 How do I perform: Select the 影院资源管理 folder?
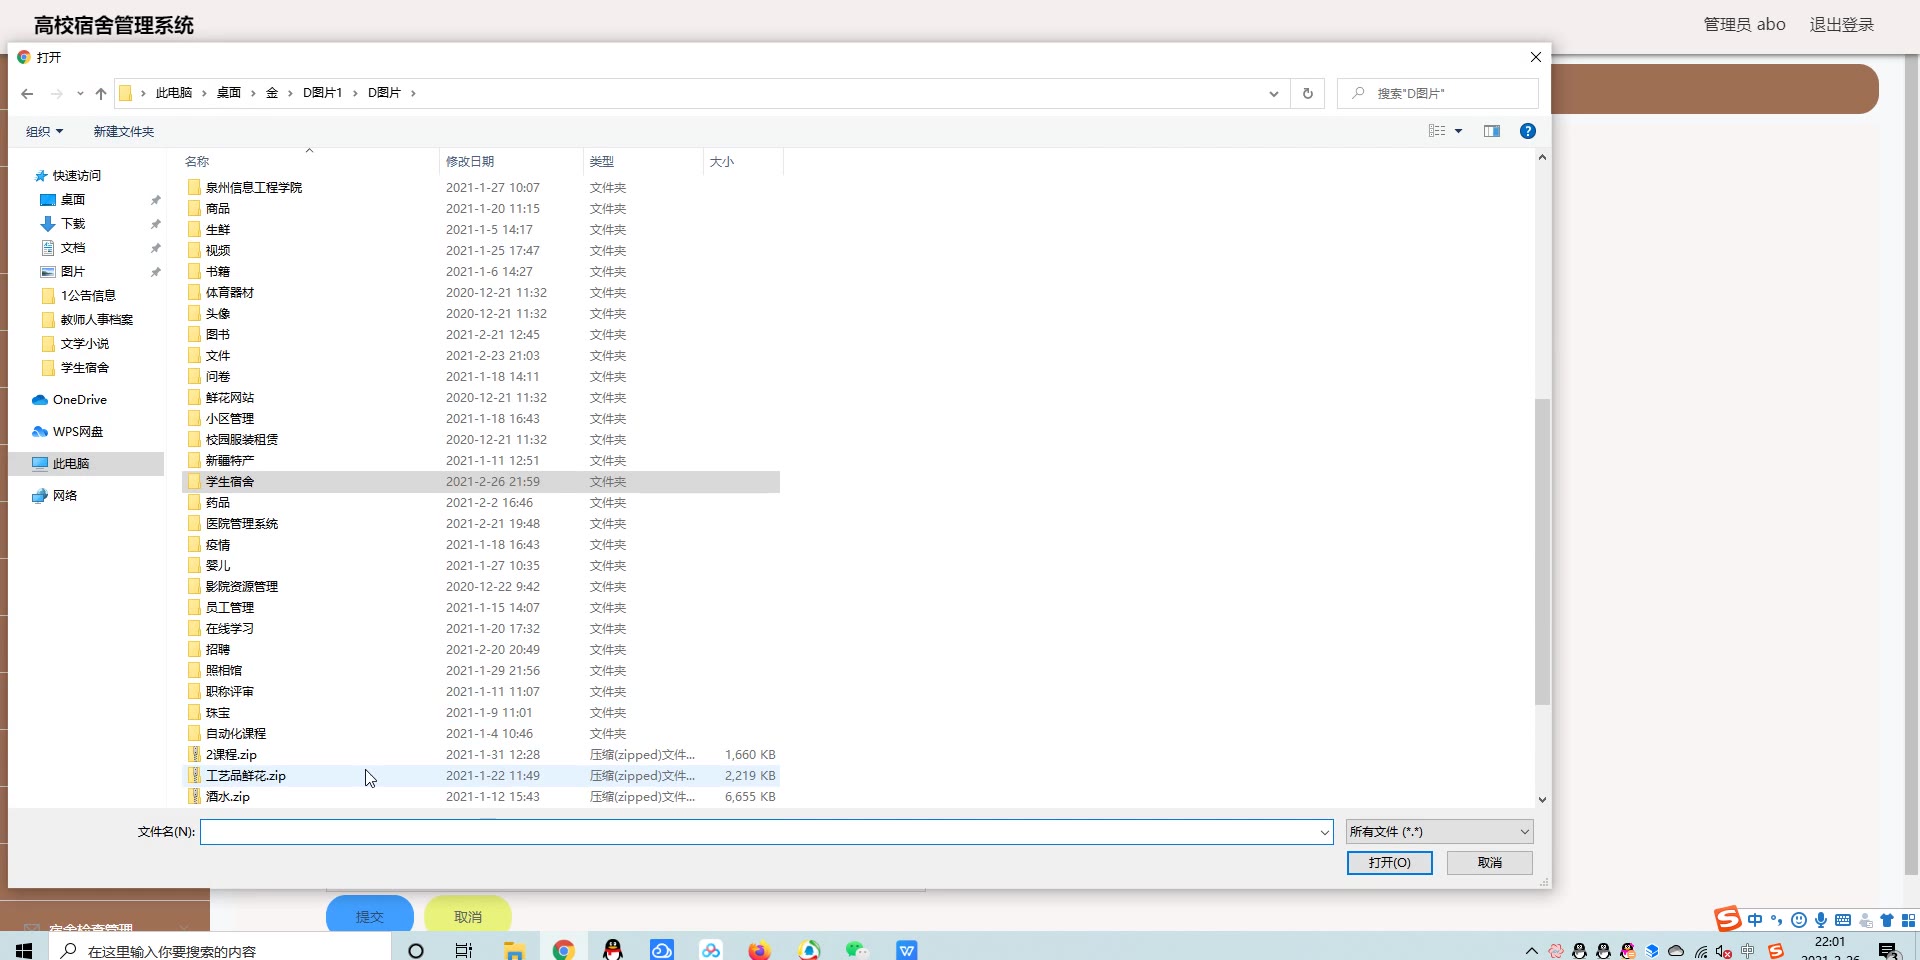tap(481, 587)
